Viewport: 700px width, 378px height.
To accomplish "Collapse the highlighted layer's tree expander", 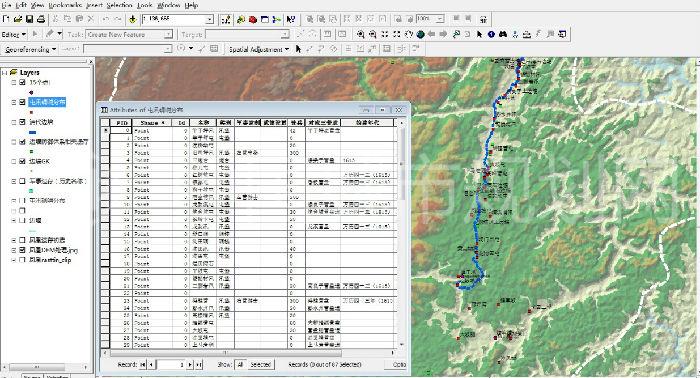I will (x=14, y=102).
